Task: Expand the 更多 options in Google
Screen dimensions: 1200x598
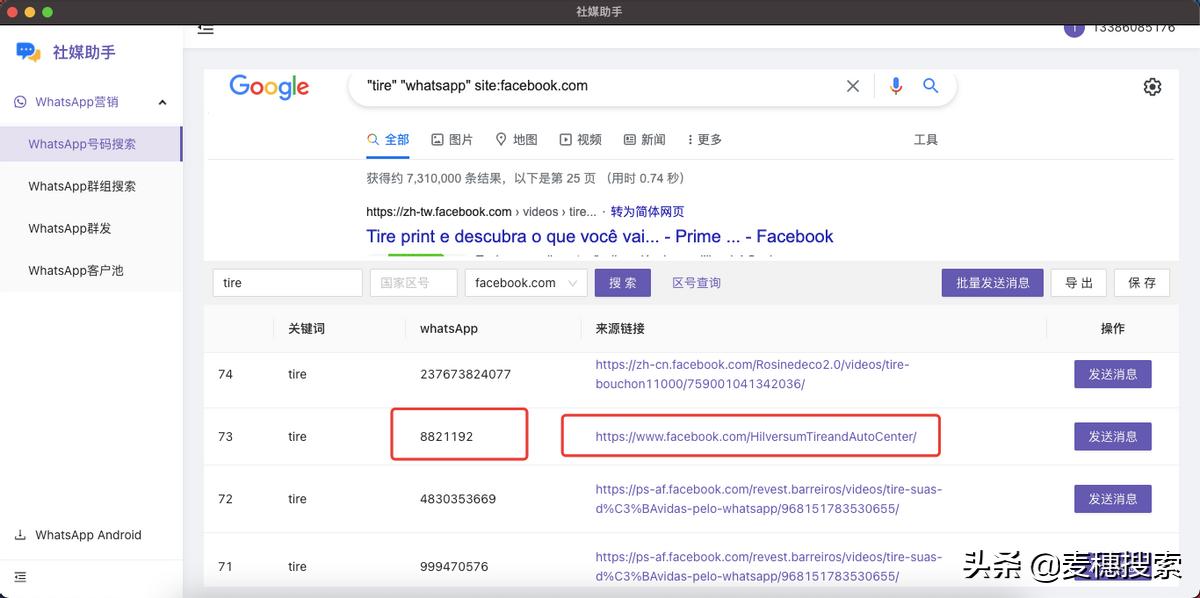Action: [703, 140]
